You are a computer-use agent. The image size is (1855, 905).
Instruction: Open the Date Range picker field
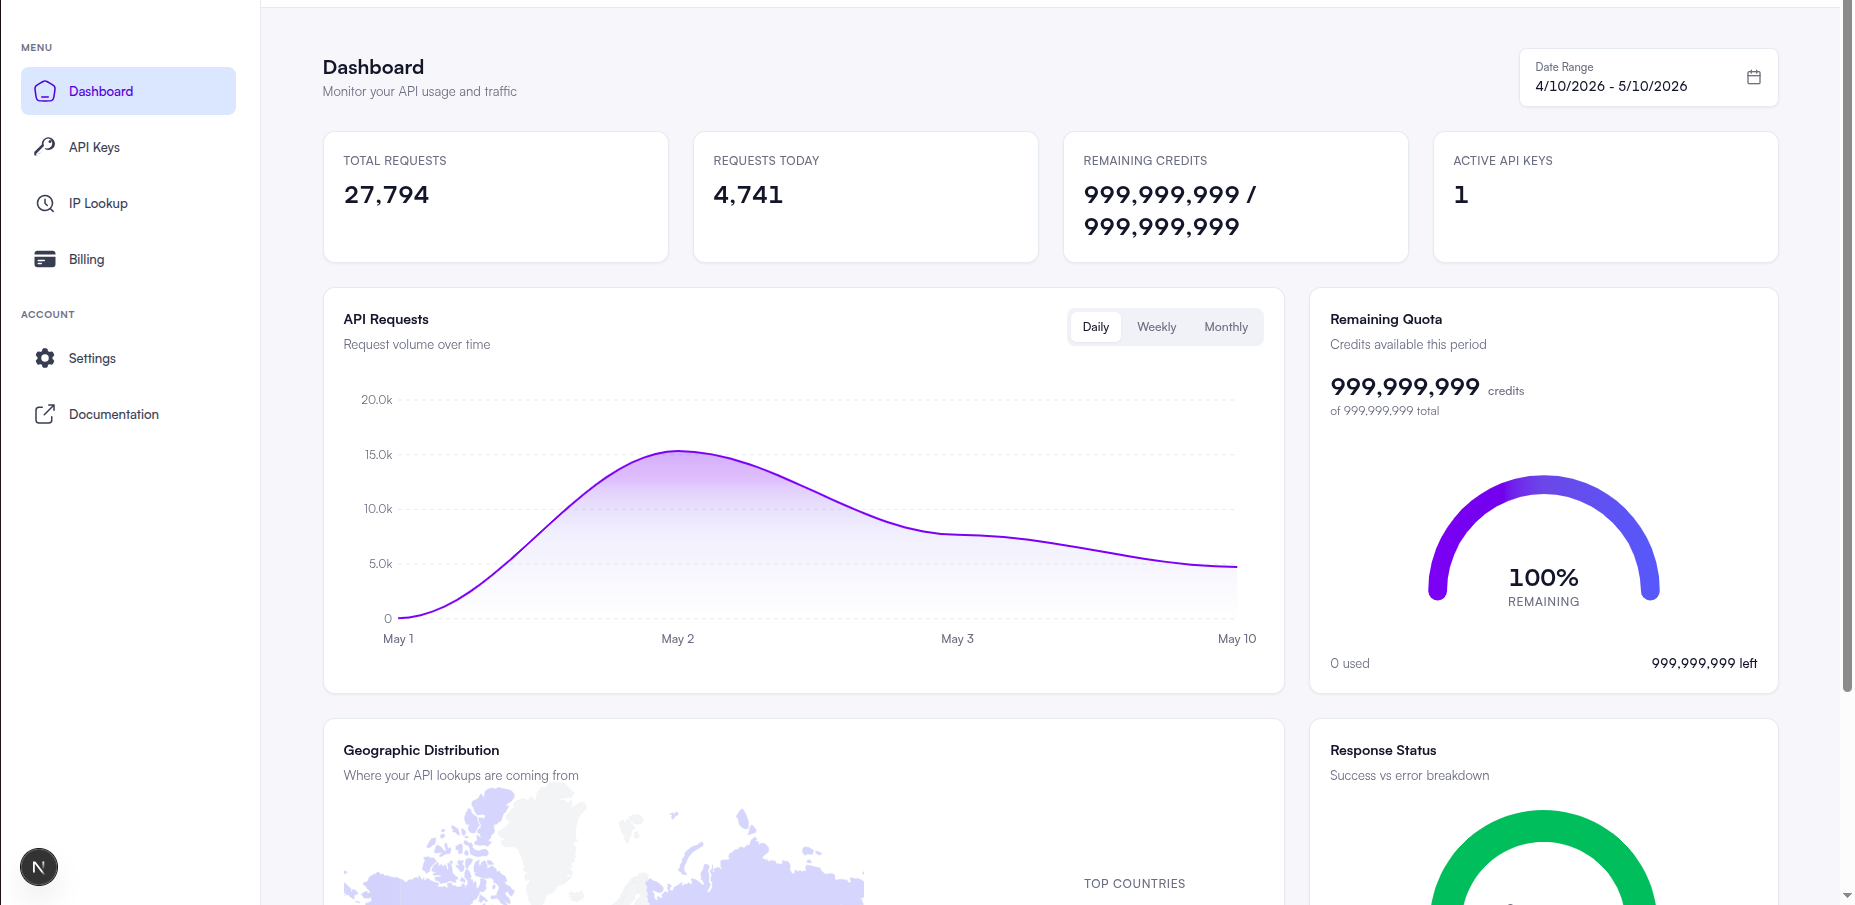tap(1649, 77)
